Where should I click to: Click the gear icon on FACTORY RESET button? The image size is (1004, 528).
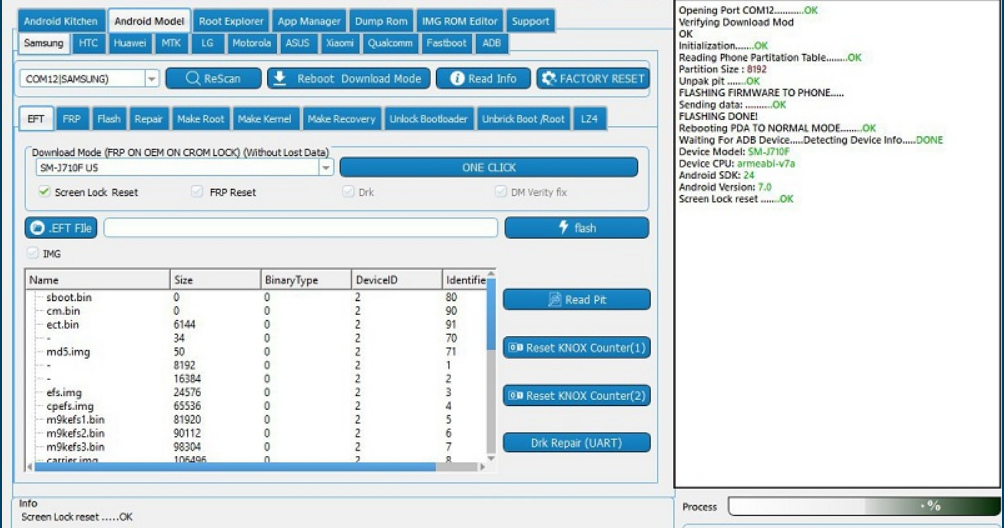tap(549, 78)
